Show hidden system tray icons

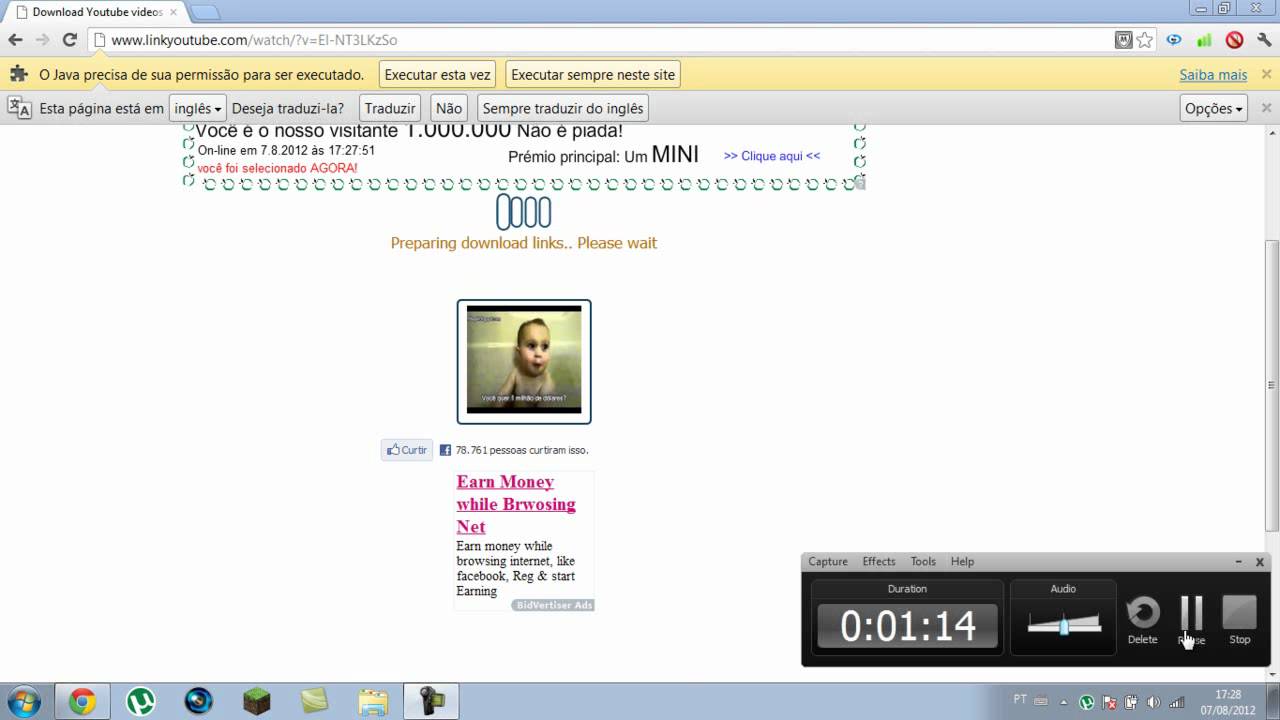[1063, 702]
